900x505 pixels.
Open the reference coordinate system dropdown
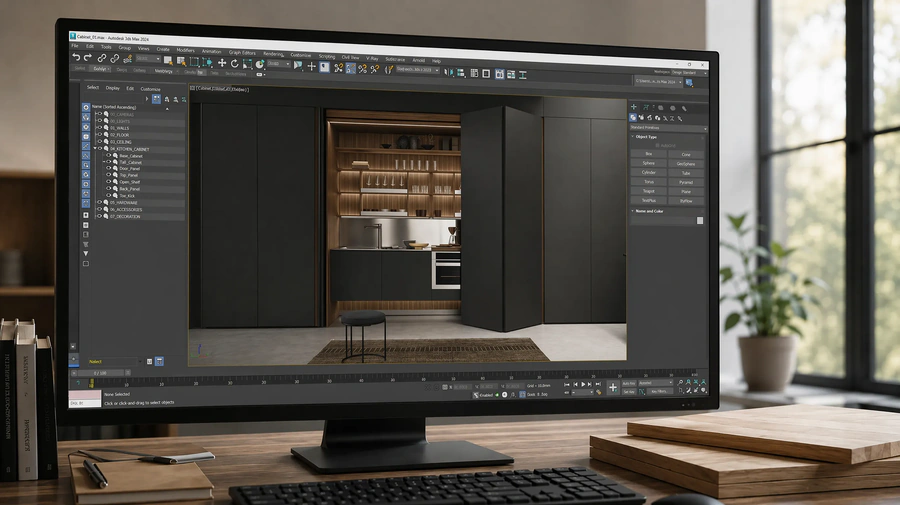coord(279,64)
